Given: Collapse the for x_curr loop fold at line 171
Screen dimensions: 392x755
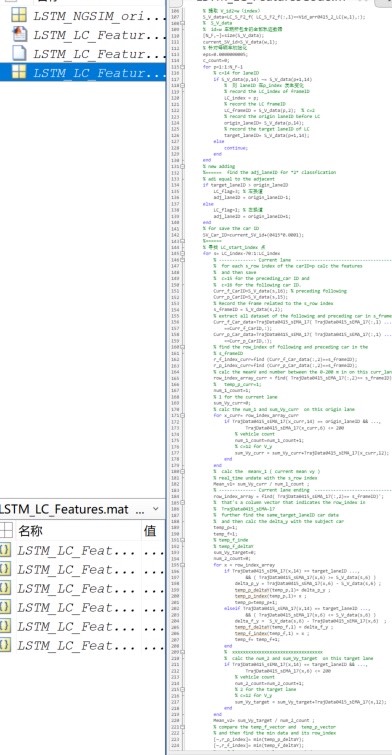Looking at the screenshot, I should [182, 415].
